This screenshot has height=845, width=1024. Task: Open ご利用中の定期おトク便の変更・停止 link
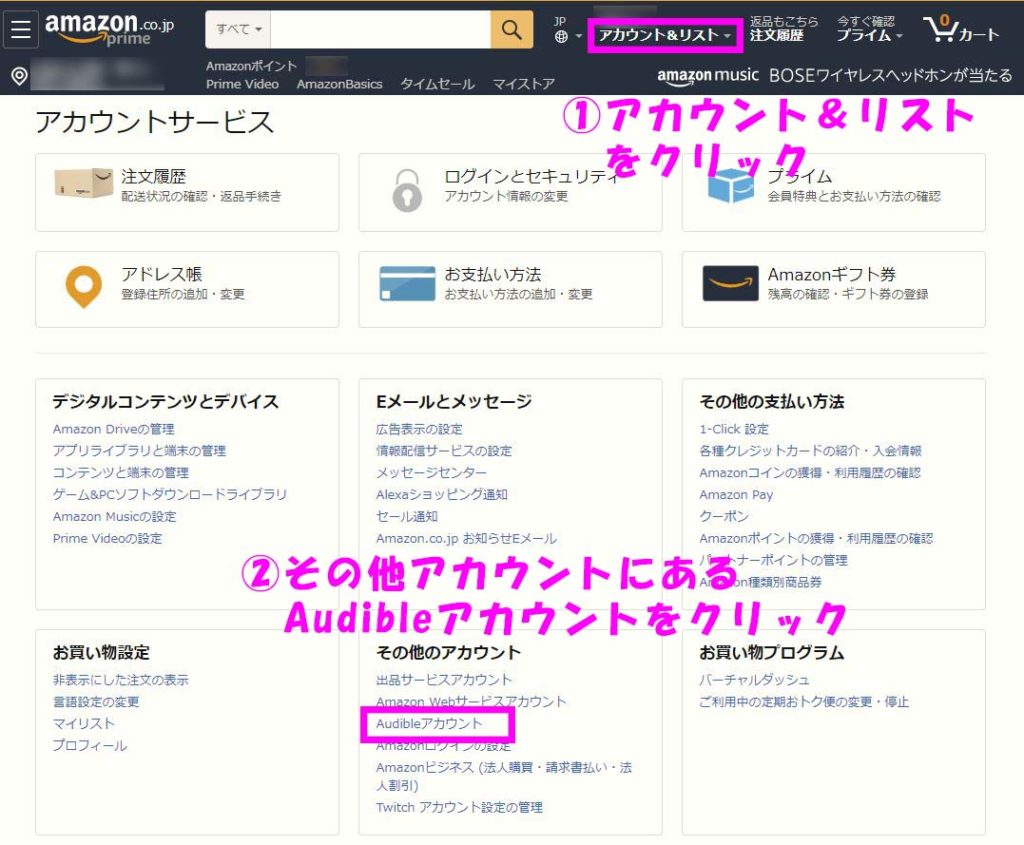point(804,702)
